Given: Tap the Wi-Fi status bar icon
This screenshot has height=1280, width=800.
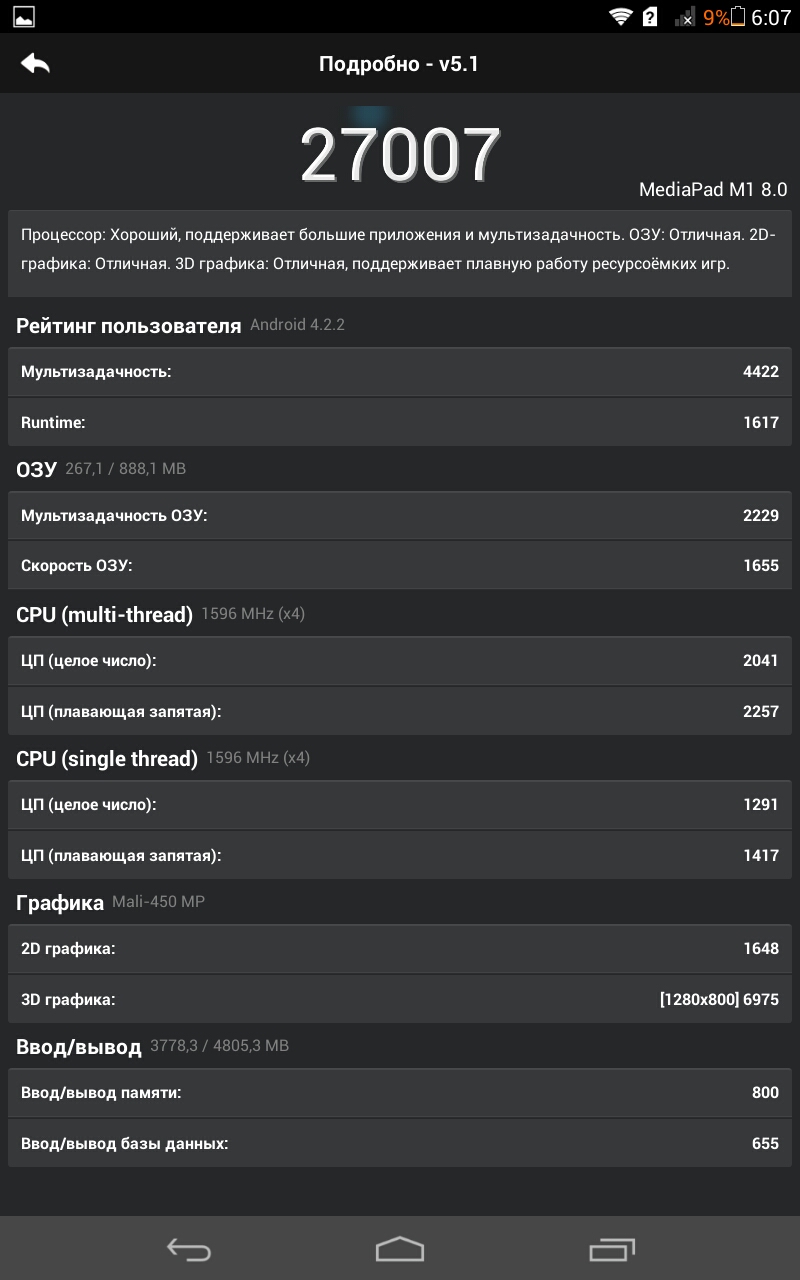Looking at the screenshot, I should point(621,17).
